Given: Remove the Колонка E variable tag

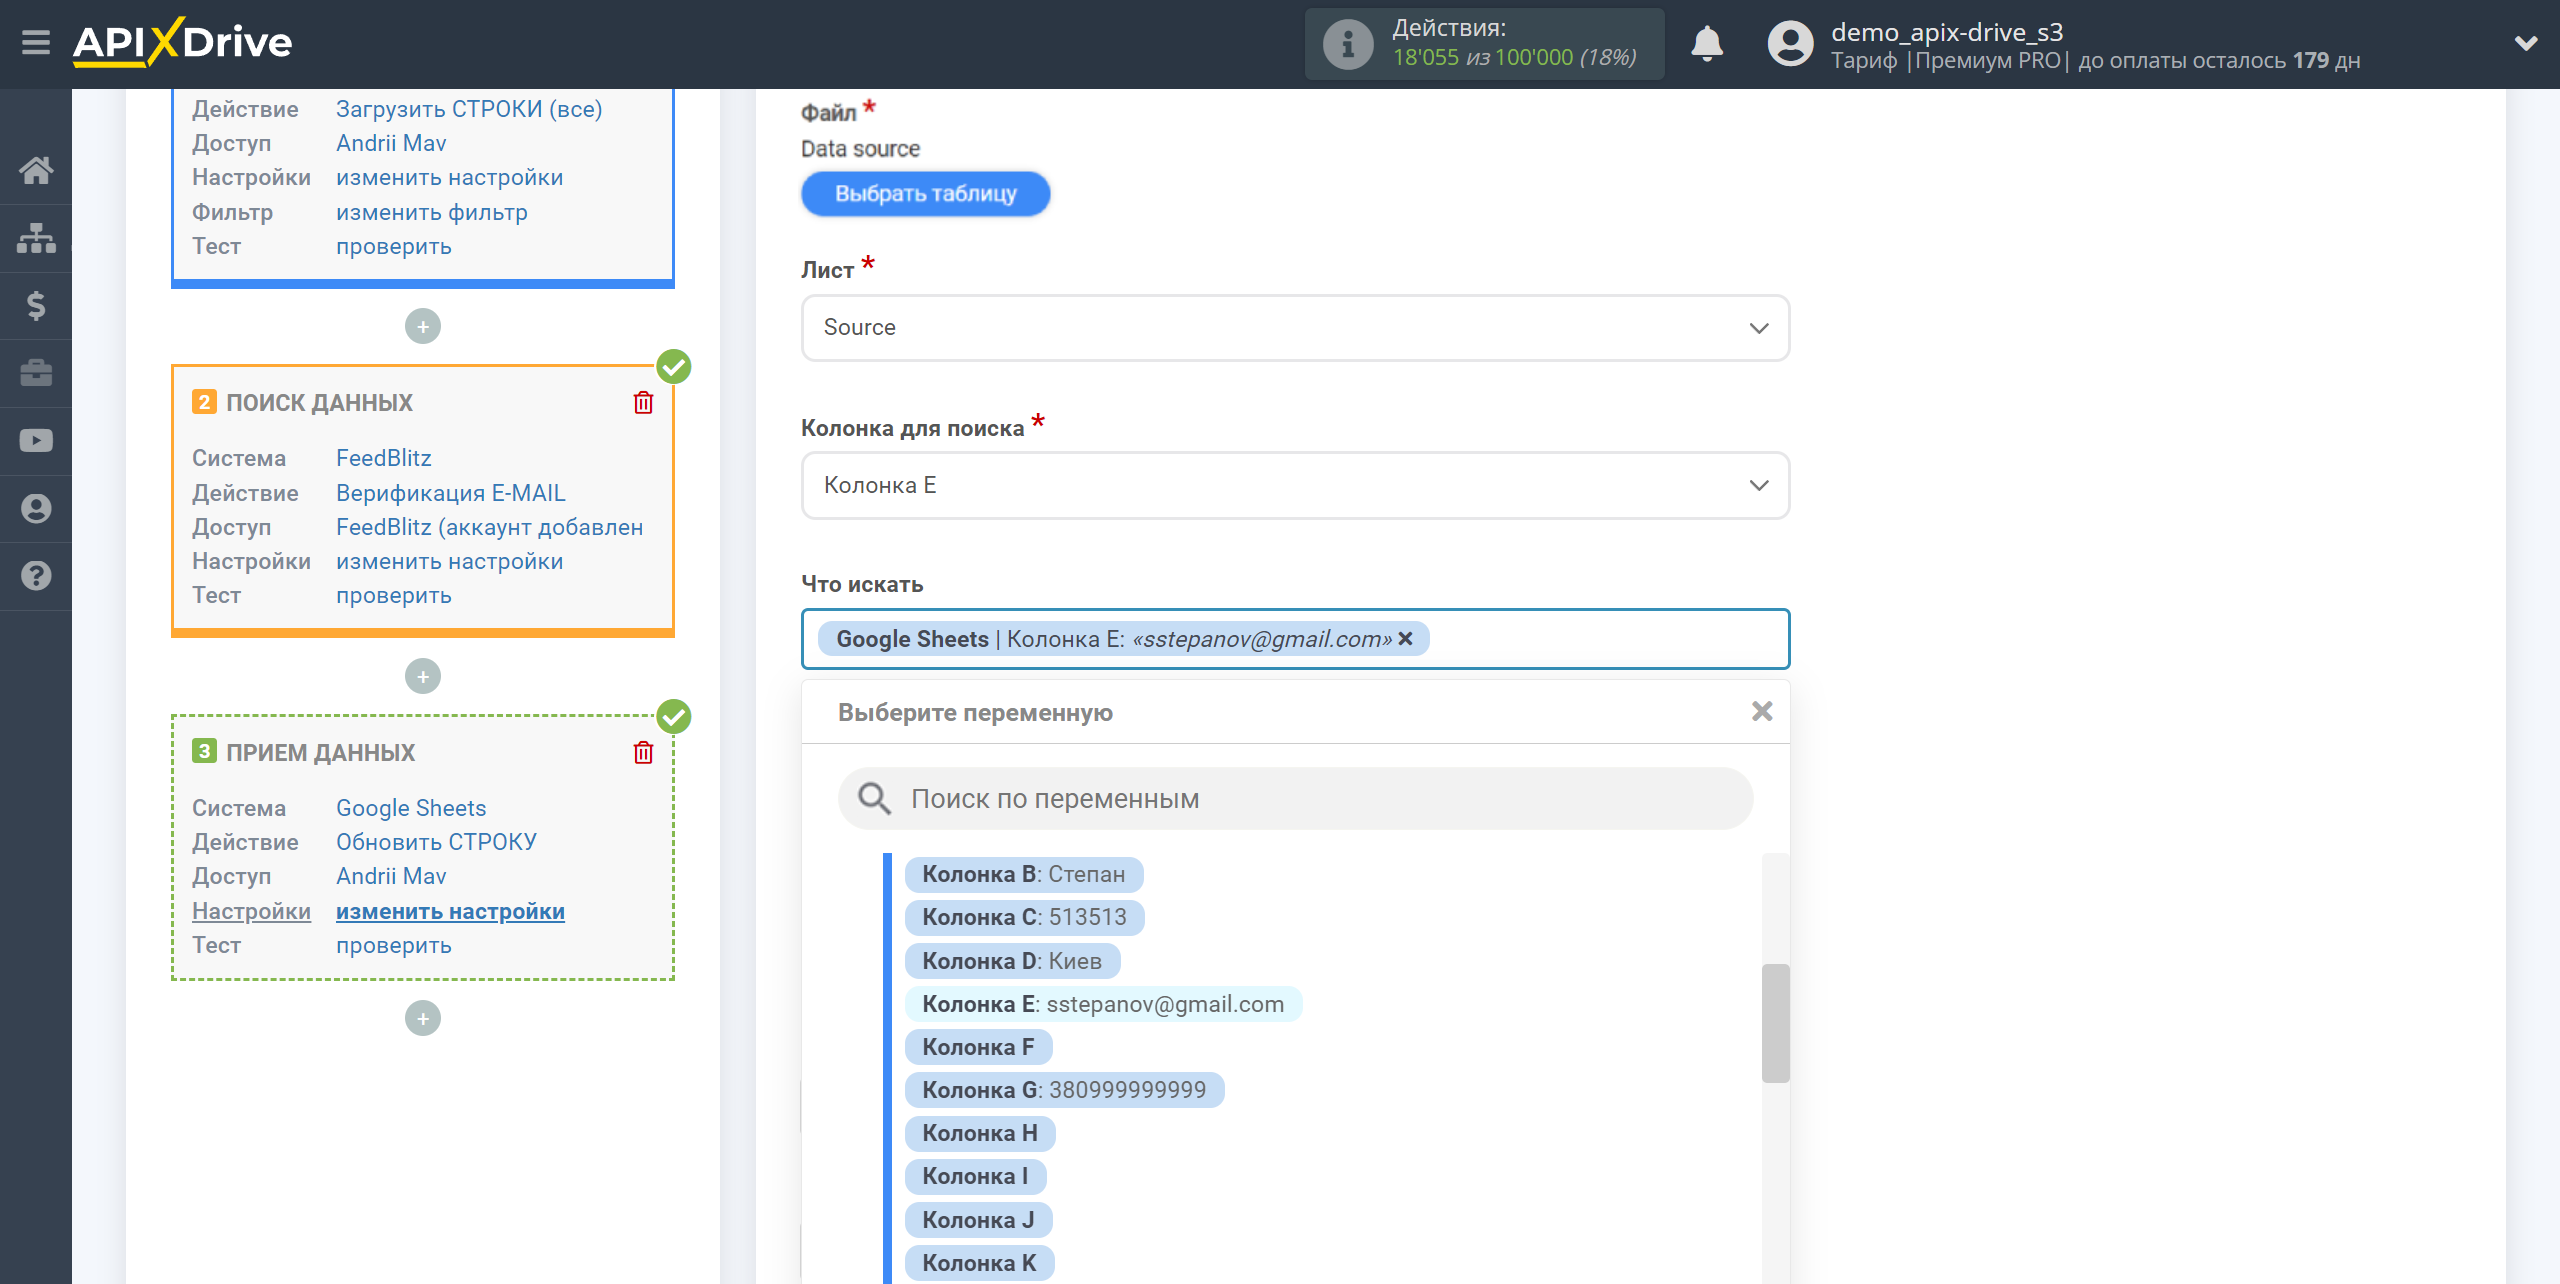Looking at the screenshot, I should point(1405,638).
